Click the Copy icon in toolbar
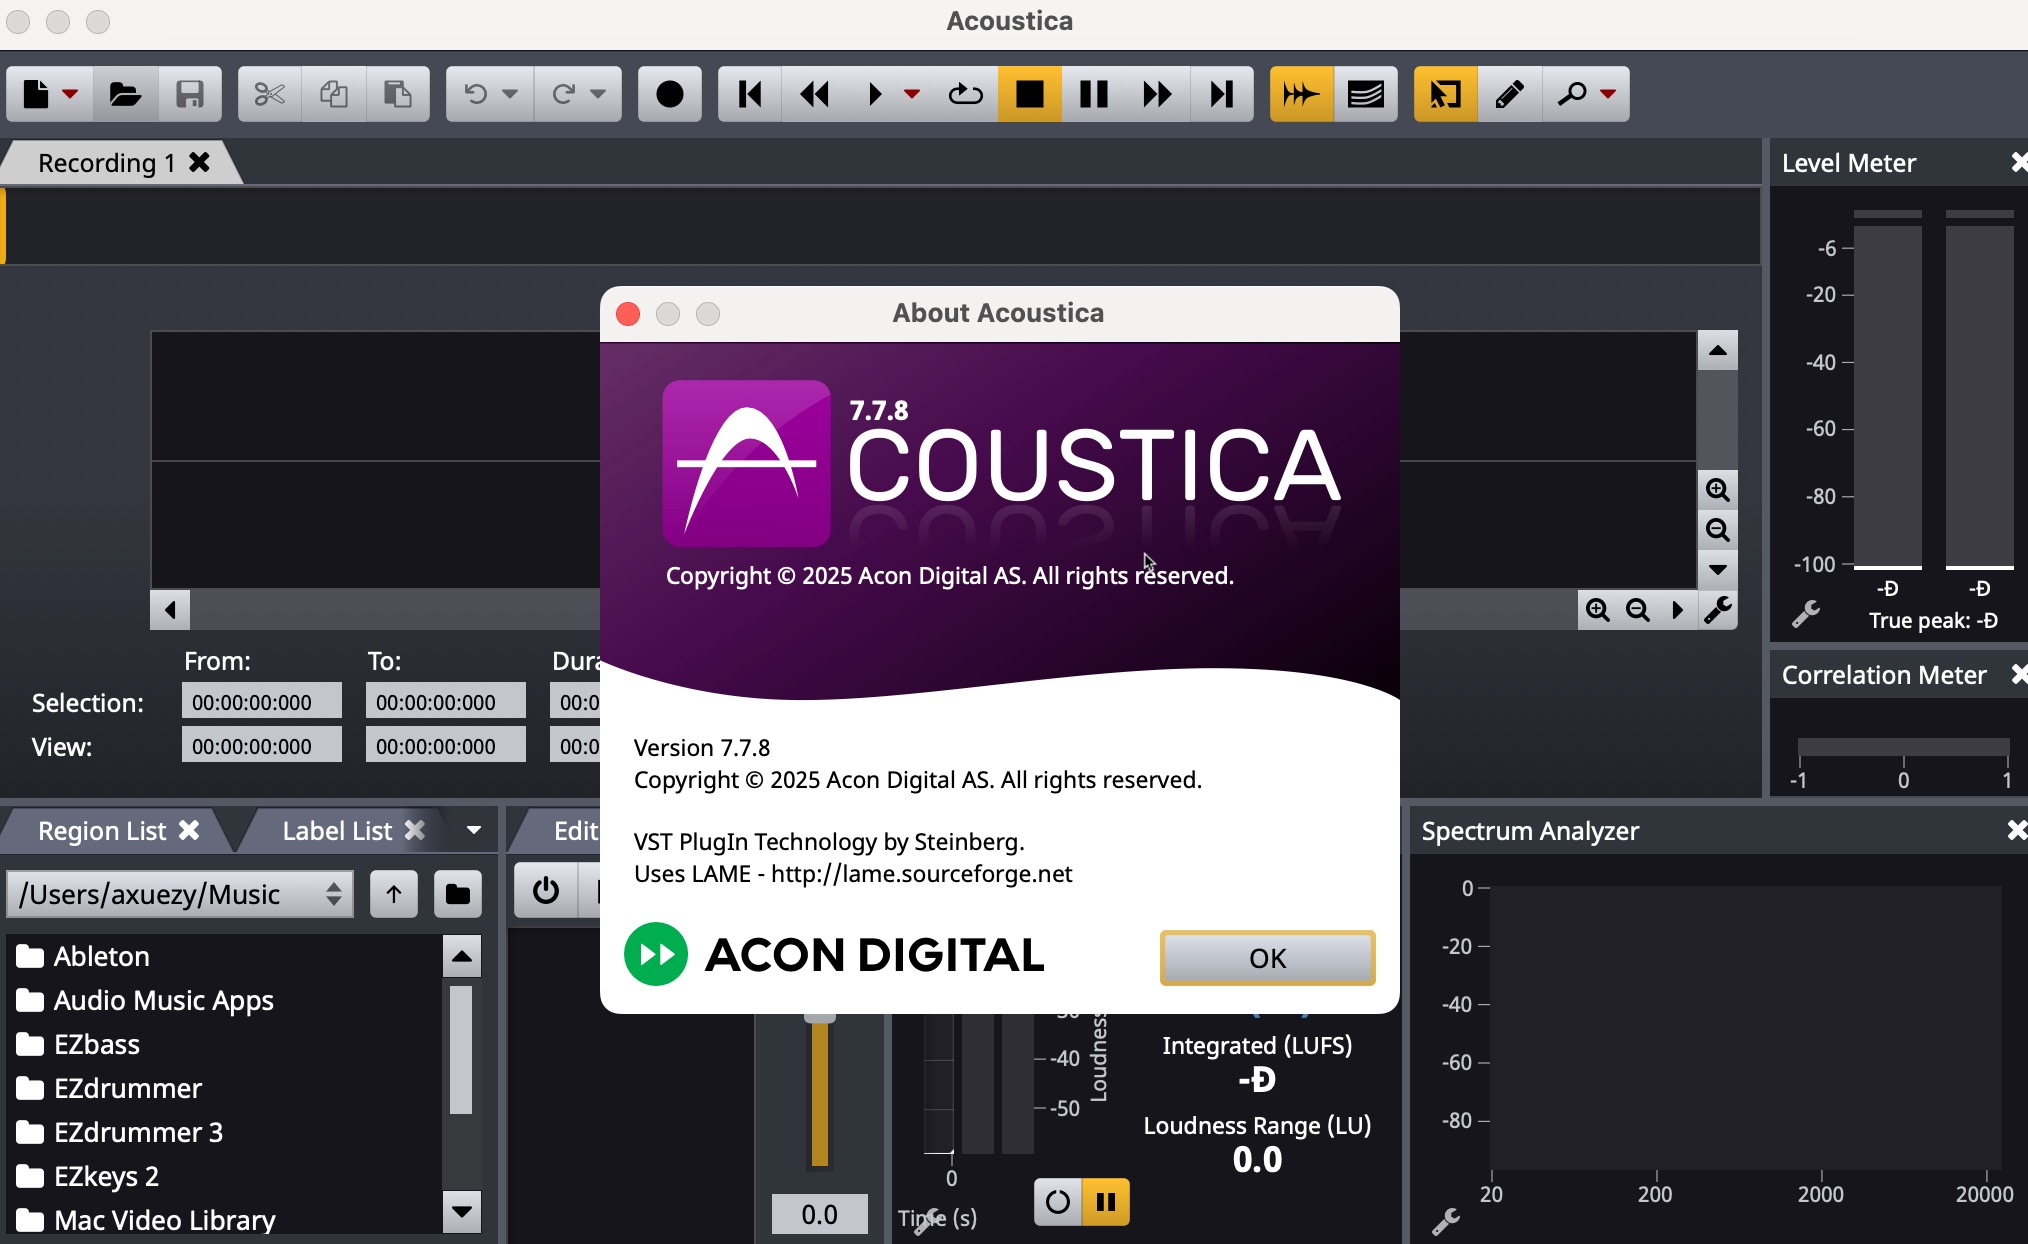 pyautogui.click(x=334, y=94)
